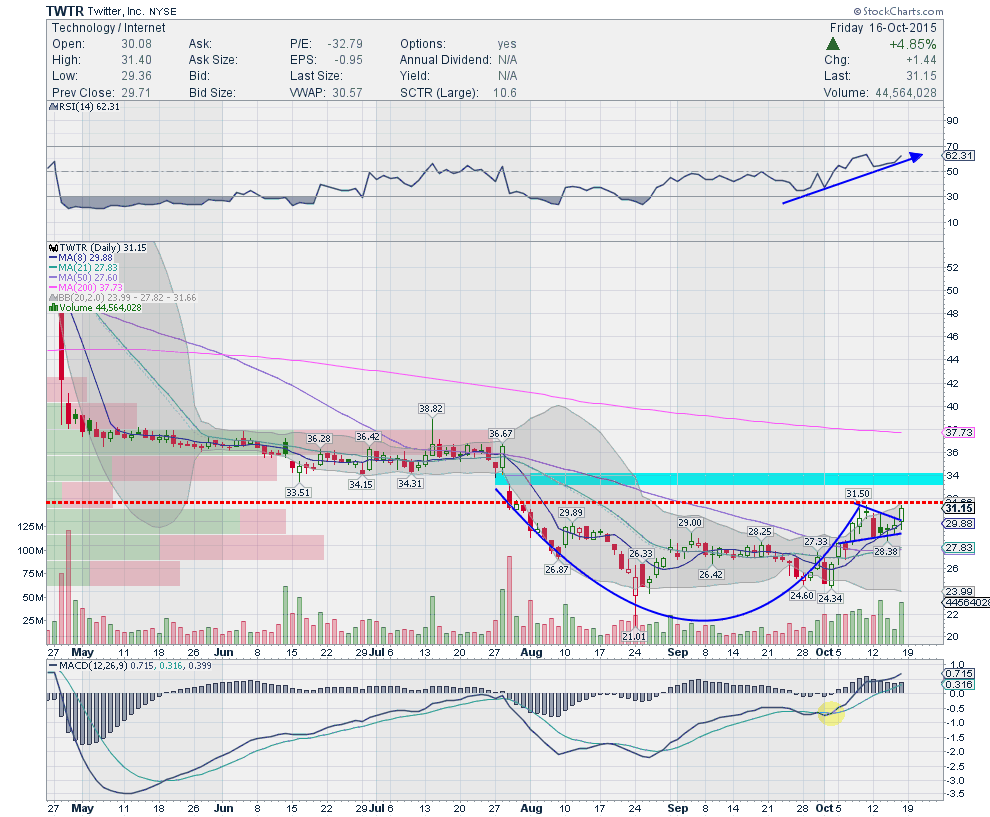The height and width of the screenshot is (817, 990).
Task: Click the 33.51 low price label
Action: pyautogui.click(x=298, y=492)
